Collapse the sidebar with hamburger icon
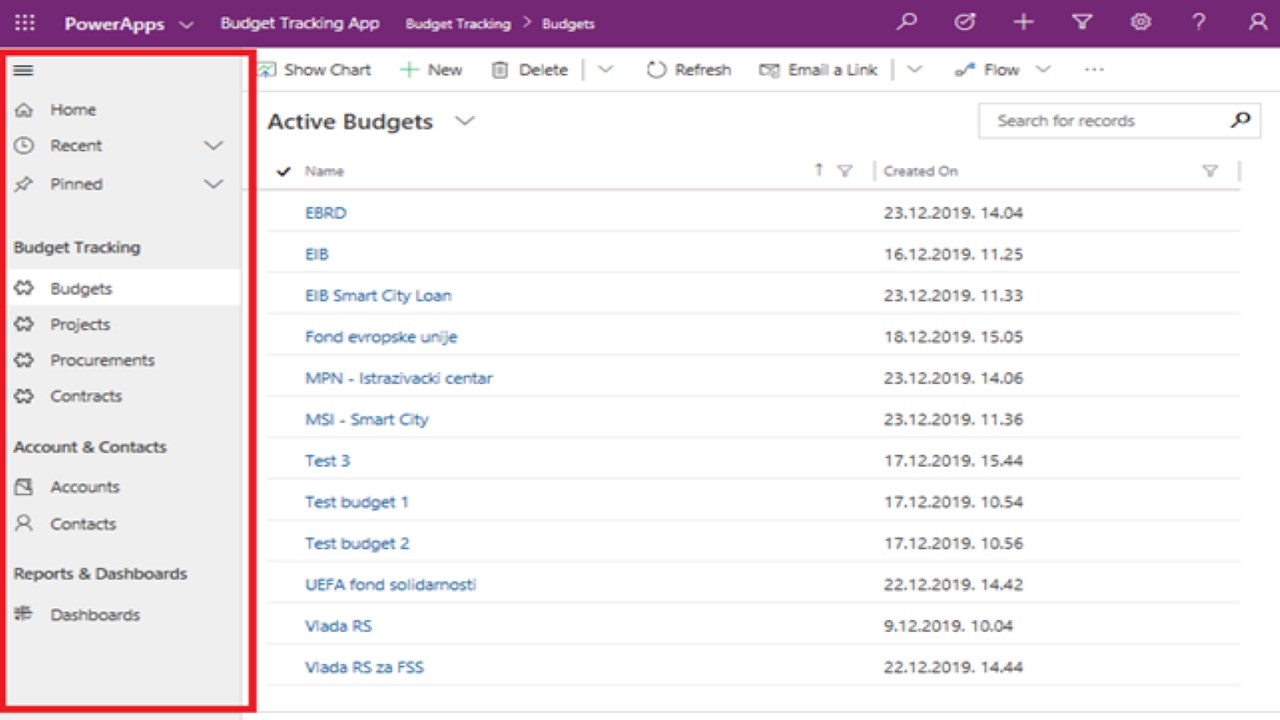The image size is (1280, 720). 23,70
